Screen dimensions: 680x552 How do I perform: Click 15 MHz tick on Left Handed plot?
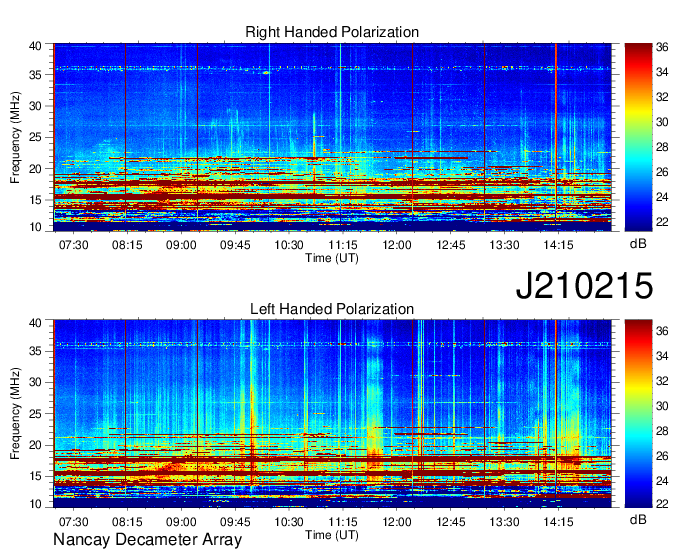pyautogui.click(x=36, y=476)
